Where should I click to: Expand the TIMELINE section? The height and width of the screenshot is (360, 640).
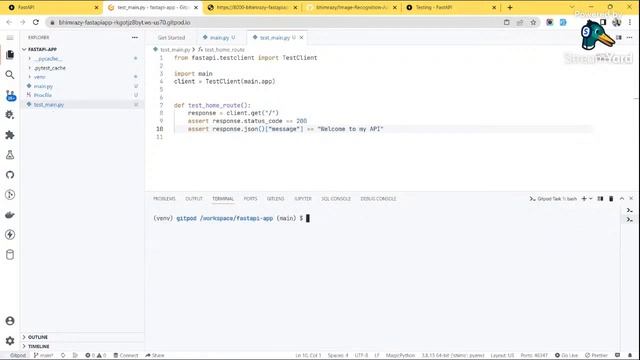click(x=38, y=347)
